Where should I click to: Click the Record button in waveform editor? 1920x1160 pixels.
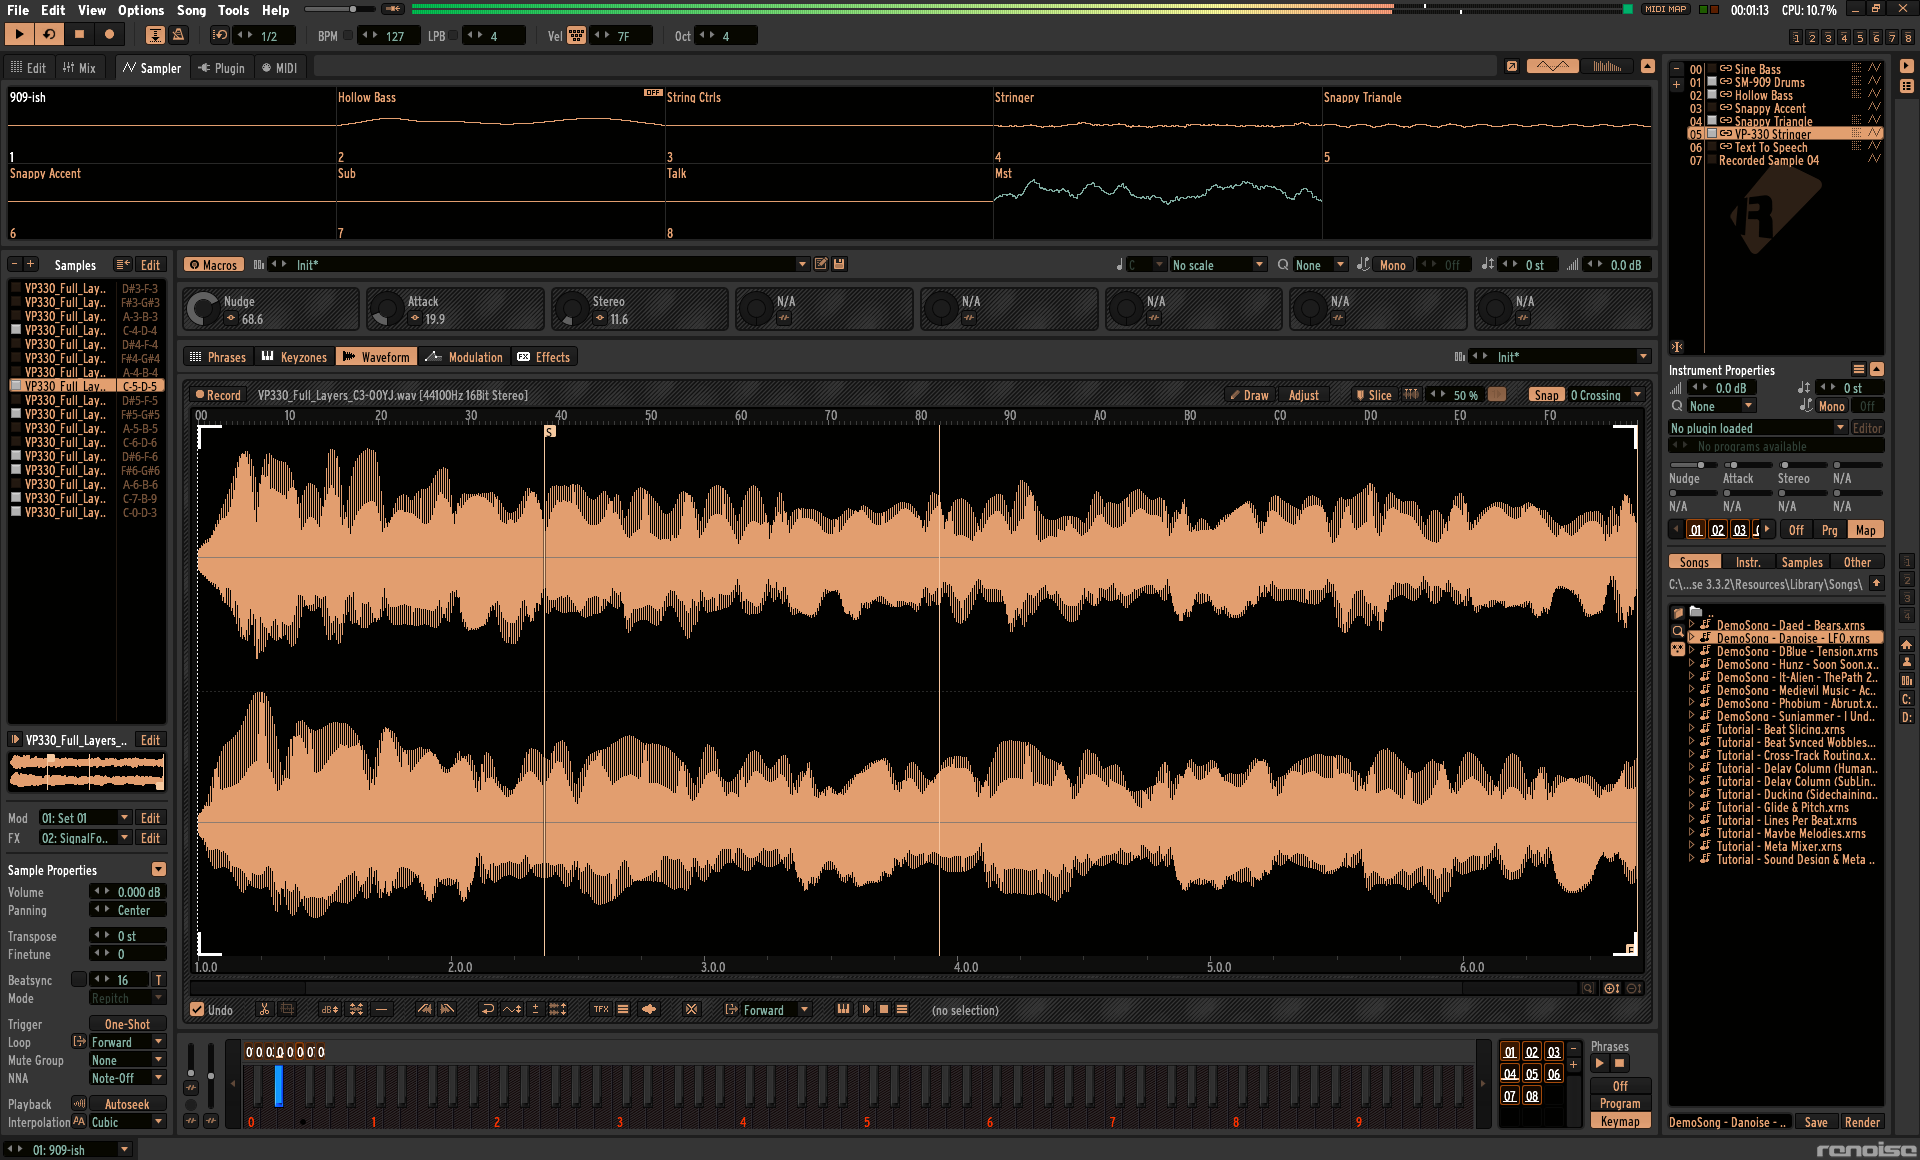(x=217, y=395)
